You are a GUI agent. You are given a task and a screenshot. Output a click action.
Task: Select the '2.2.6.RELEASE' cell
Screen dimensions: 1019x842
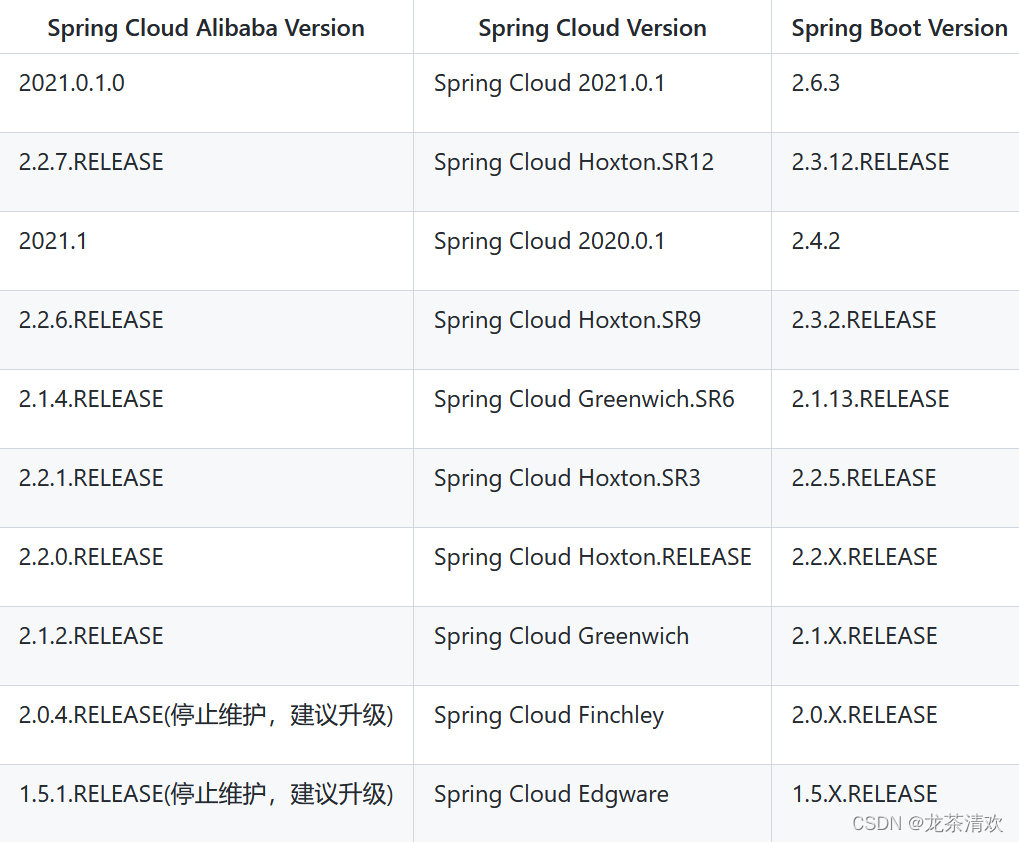tap(206, 330)
